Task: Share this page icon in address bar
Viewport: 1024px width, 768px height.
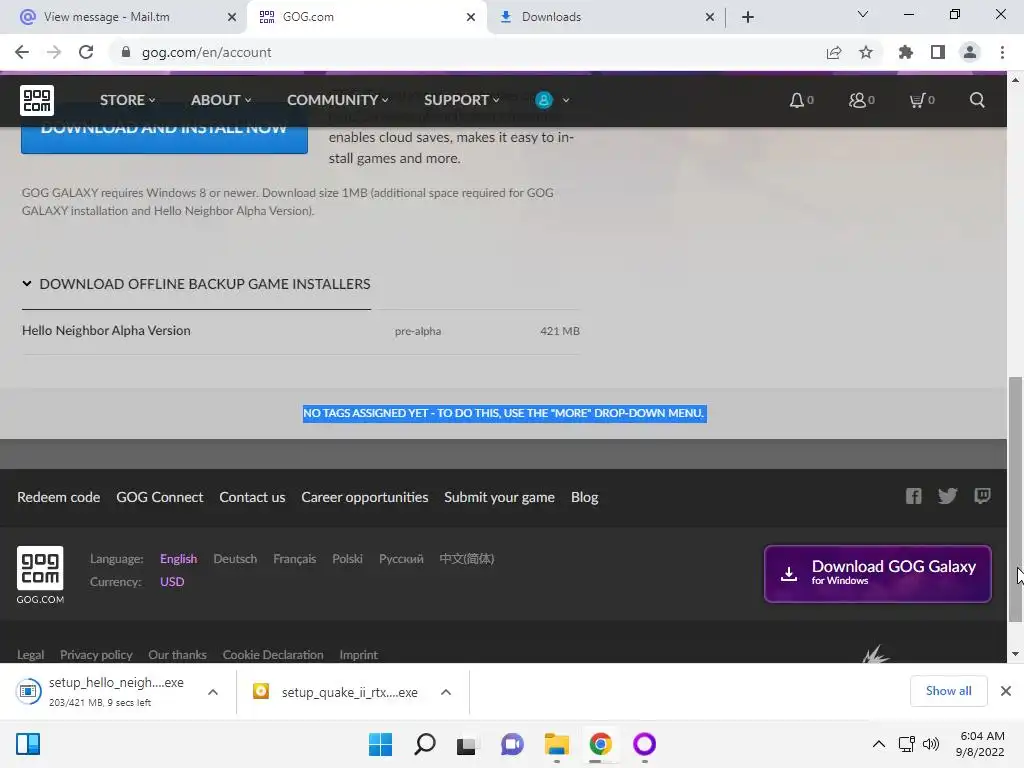Action: coord(834,52)
